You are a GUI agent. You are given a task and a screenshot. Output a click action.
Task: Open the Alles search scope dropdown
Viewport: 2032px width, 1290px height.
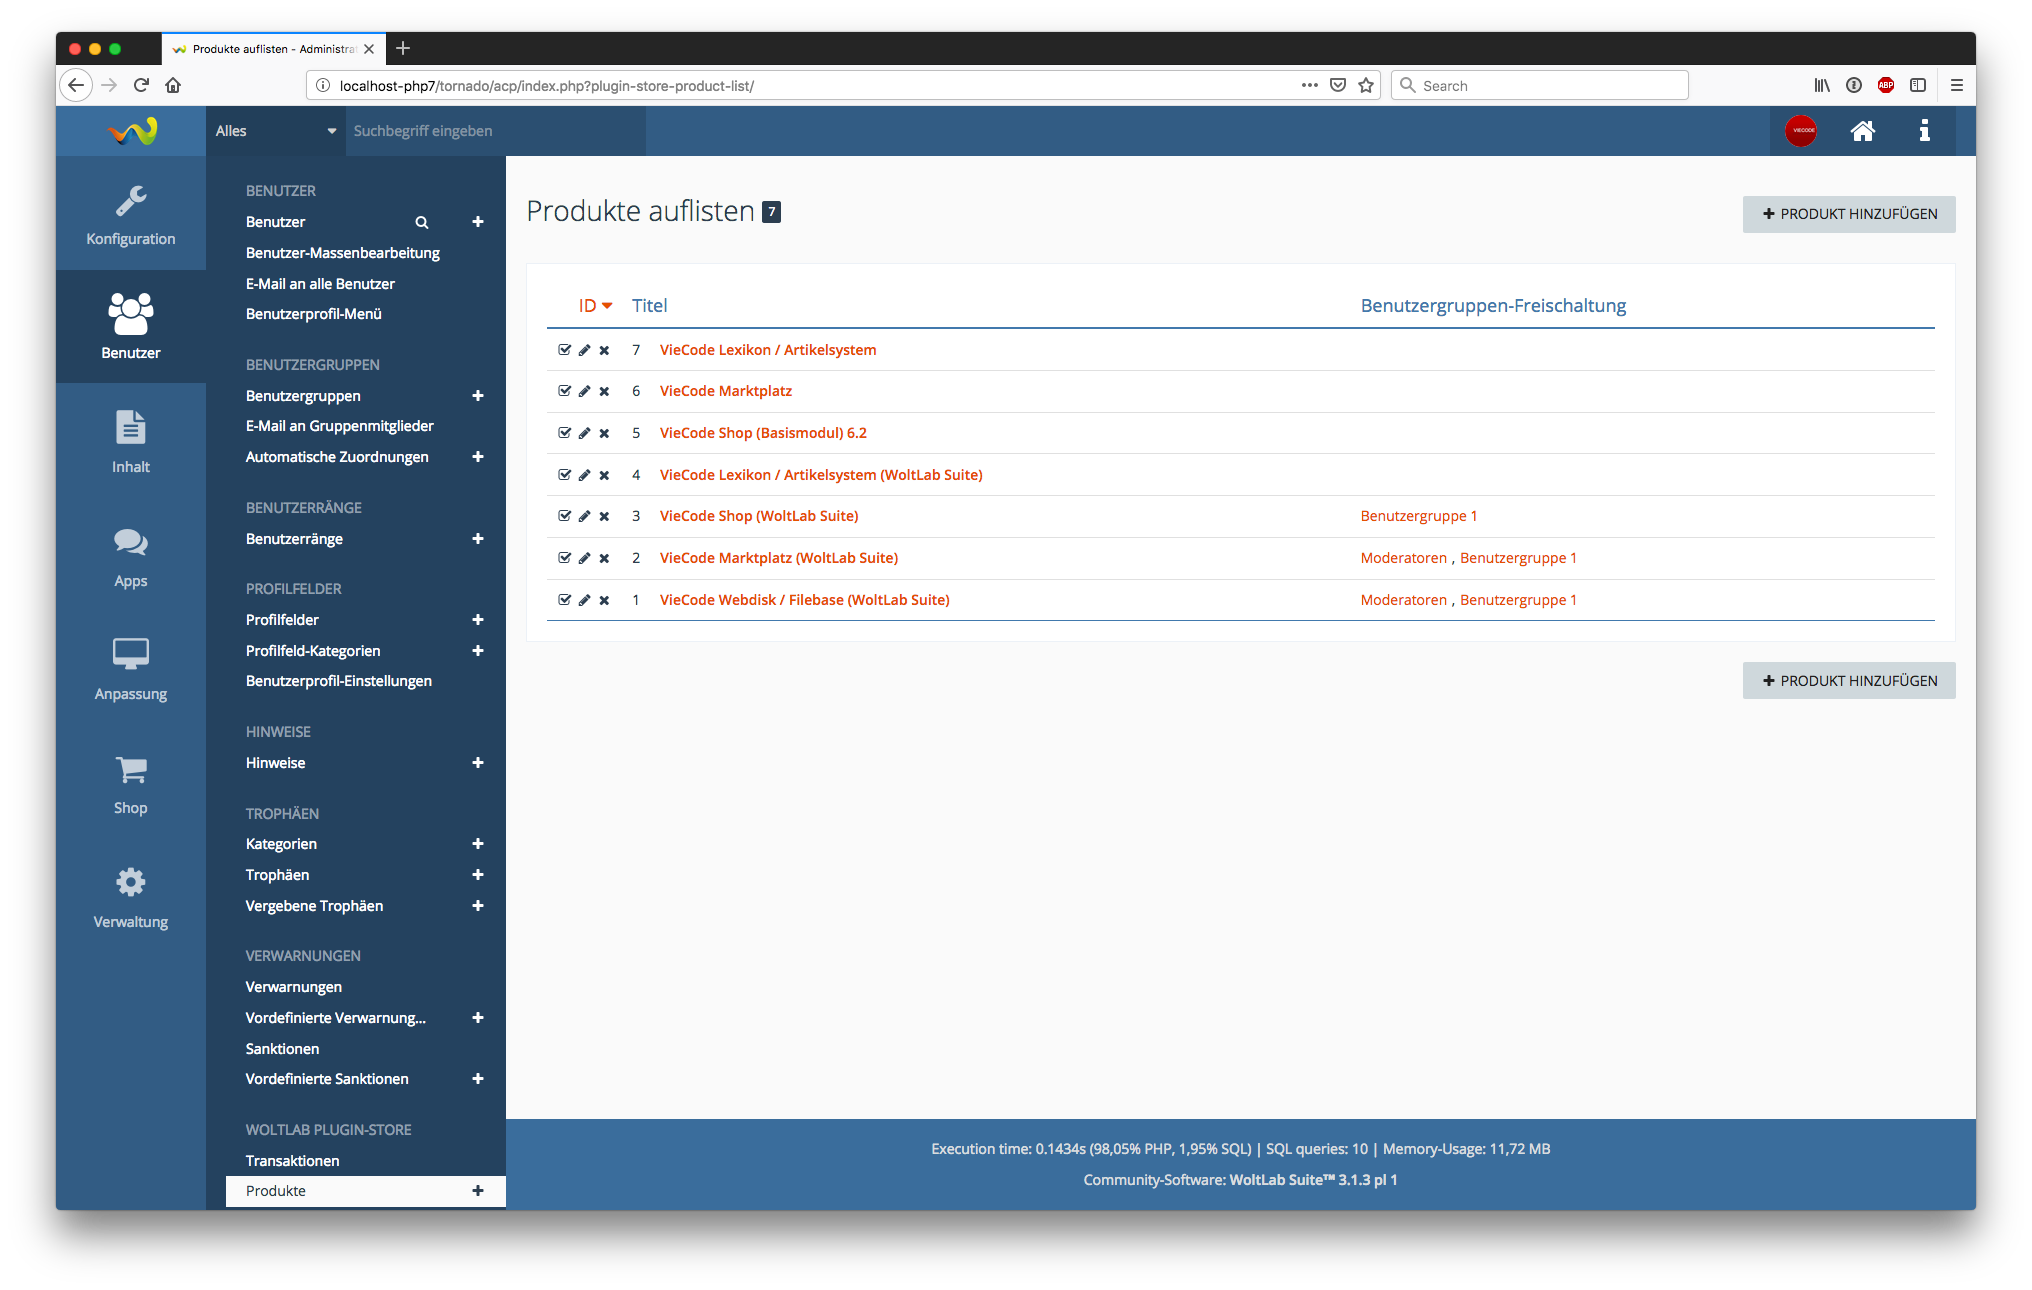[275, 131]
